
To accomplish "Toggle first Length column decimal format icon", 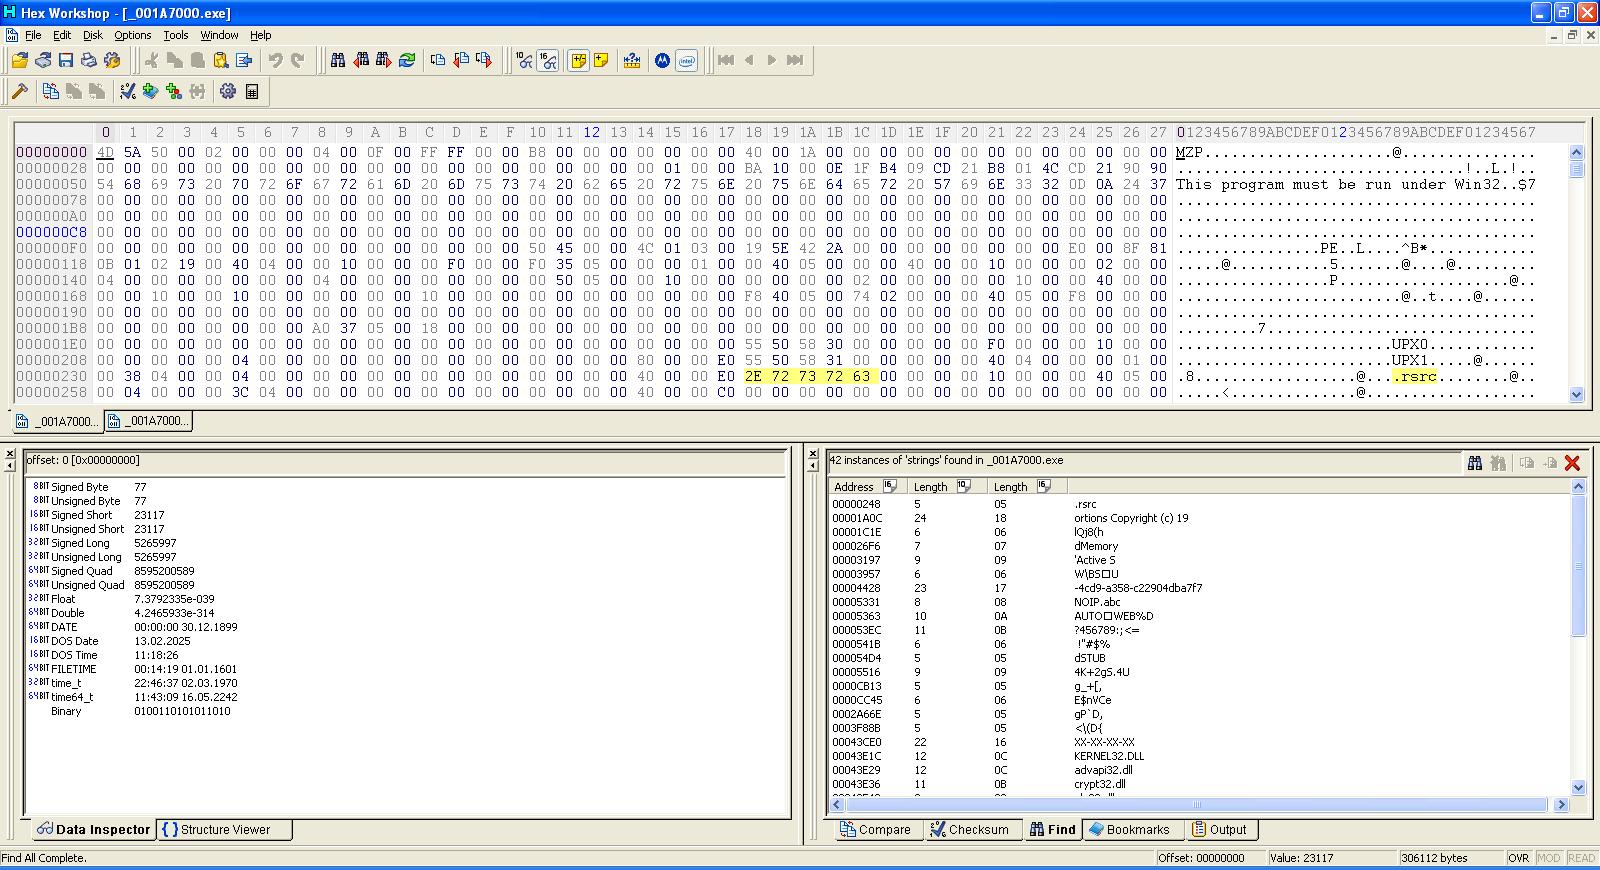I will click(x=963, y=486).
